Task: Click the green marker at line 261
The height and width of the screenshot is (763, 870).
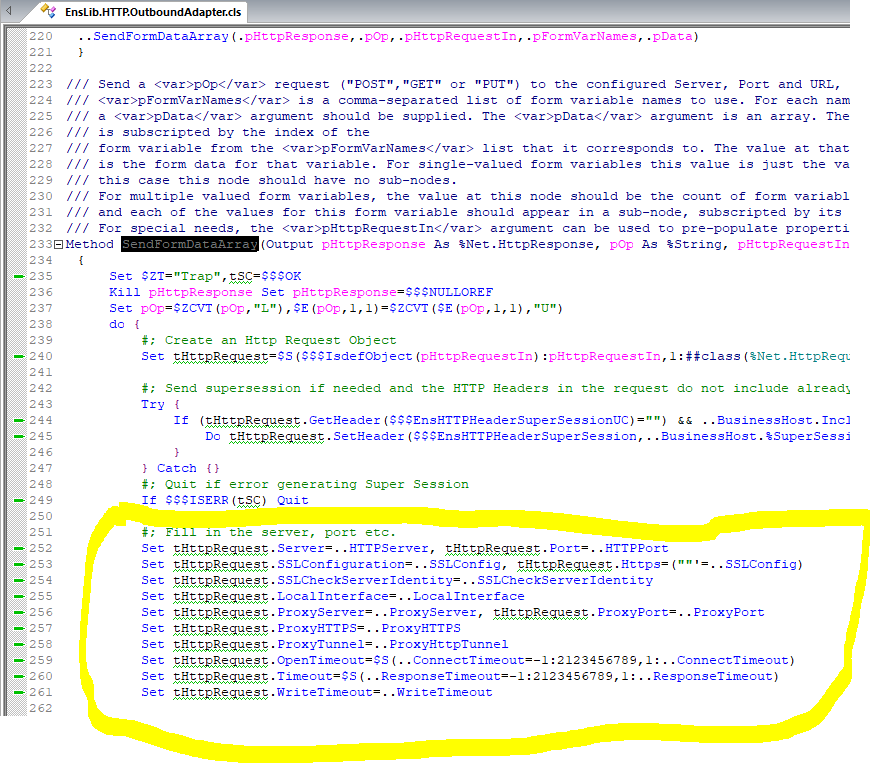Action: pos(19,693)
